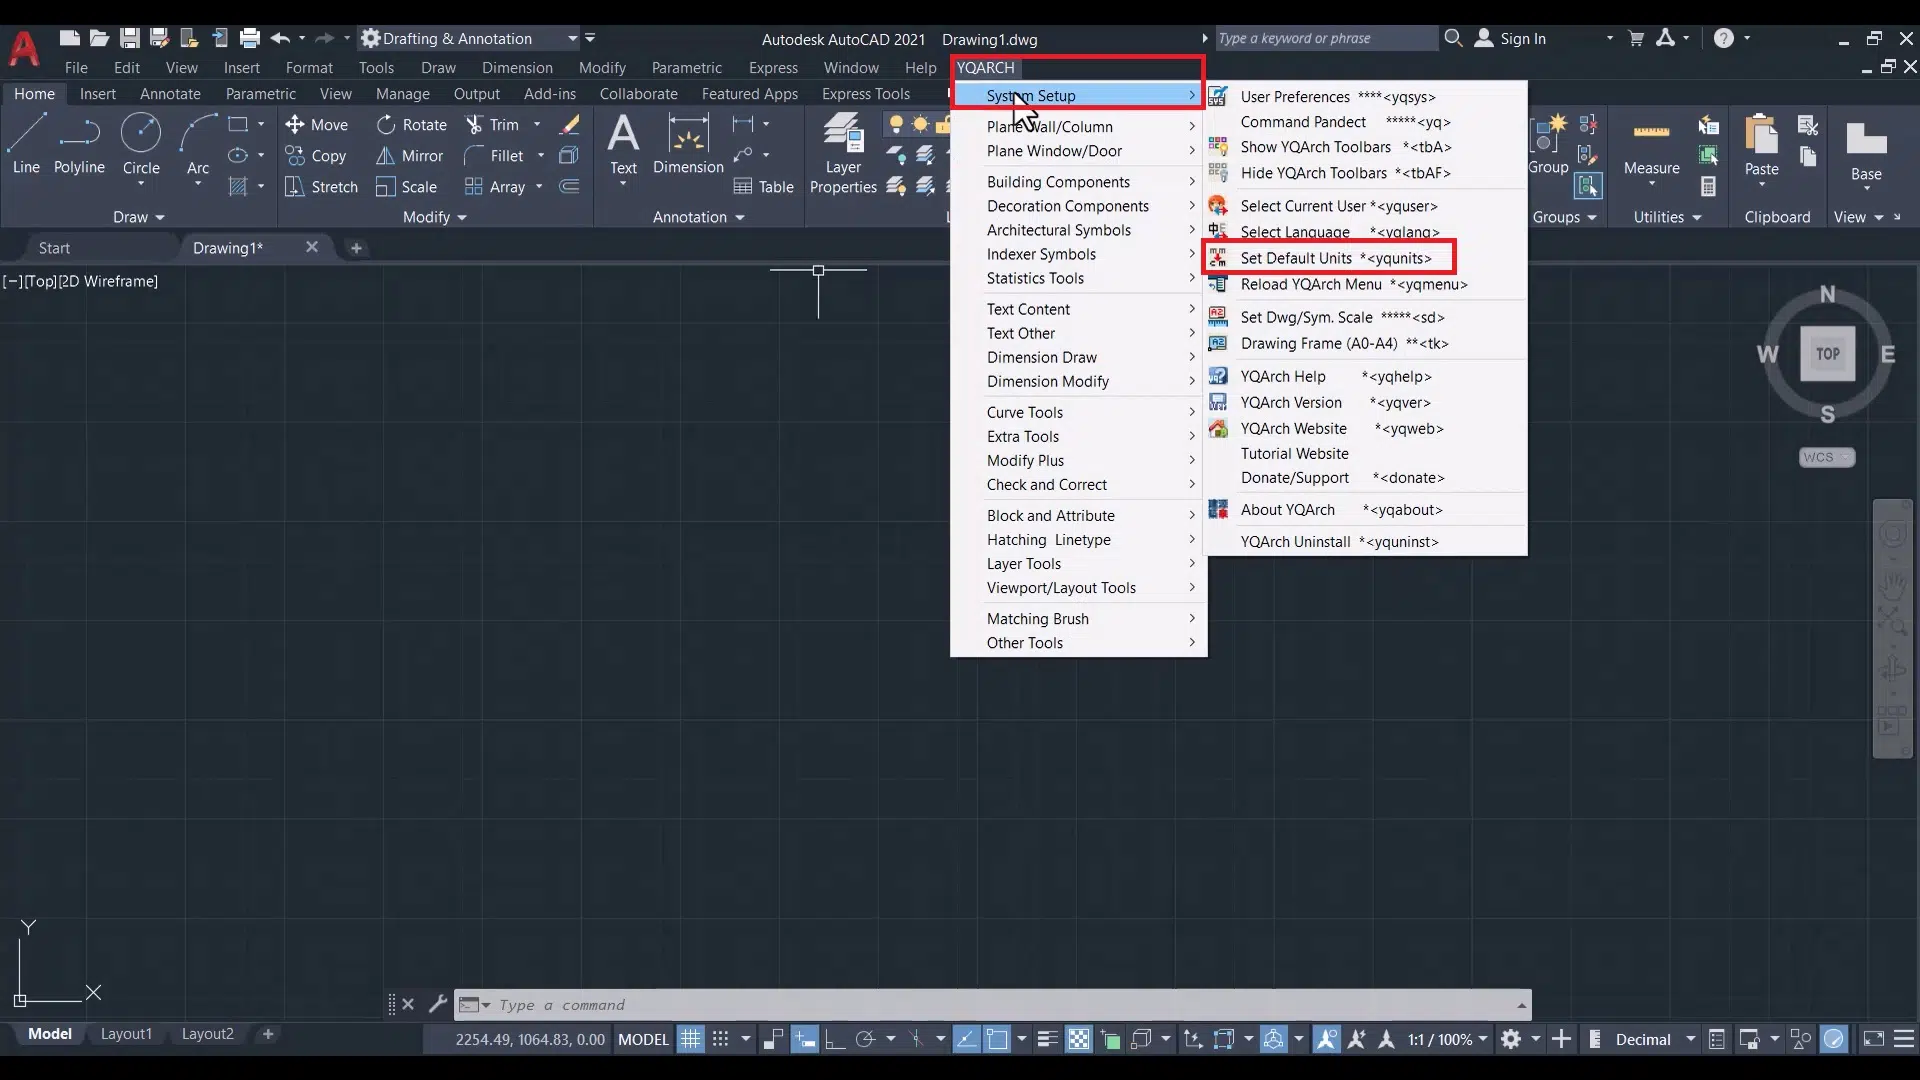Switch to Layout1 tab
The height and width of the screenshot is (1080, 1920).
tap(126, 1034)
